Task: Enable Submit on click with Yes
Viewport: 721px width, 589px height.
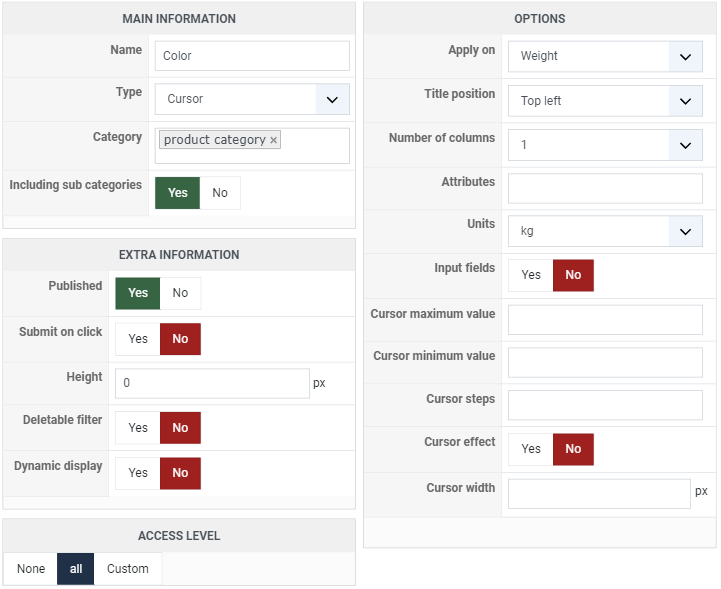Action: [x=138, y=339]
